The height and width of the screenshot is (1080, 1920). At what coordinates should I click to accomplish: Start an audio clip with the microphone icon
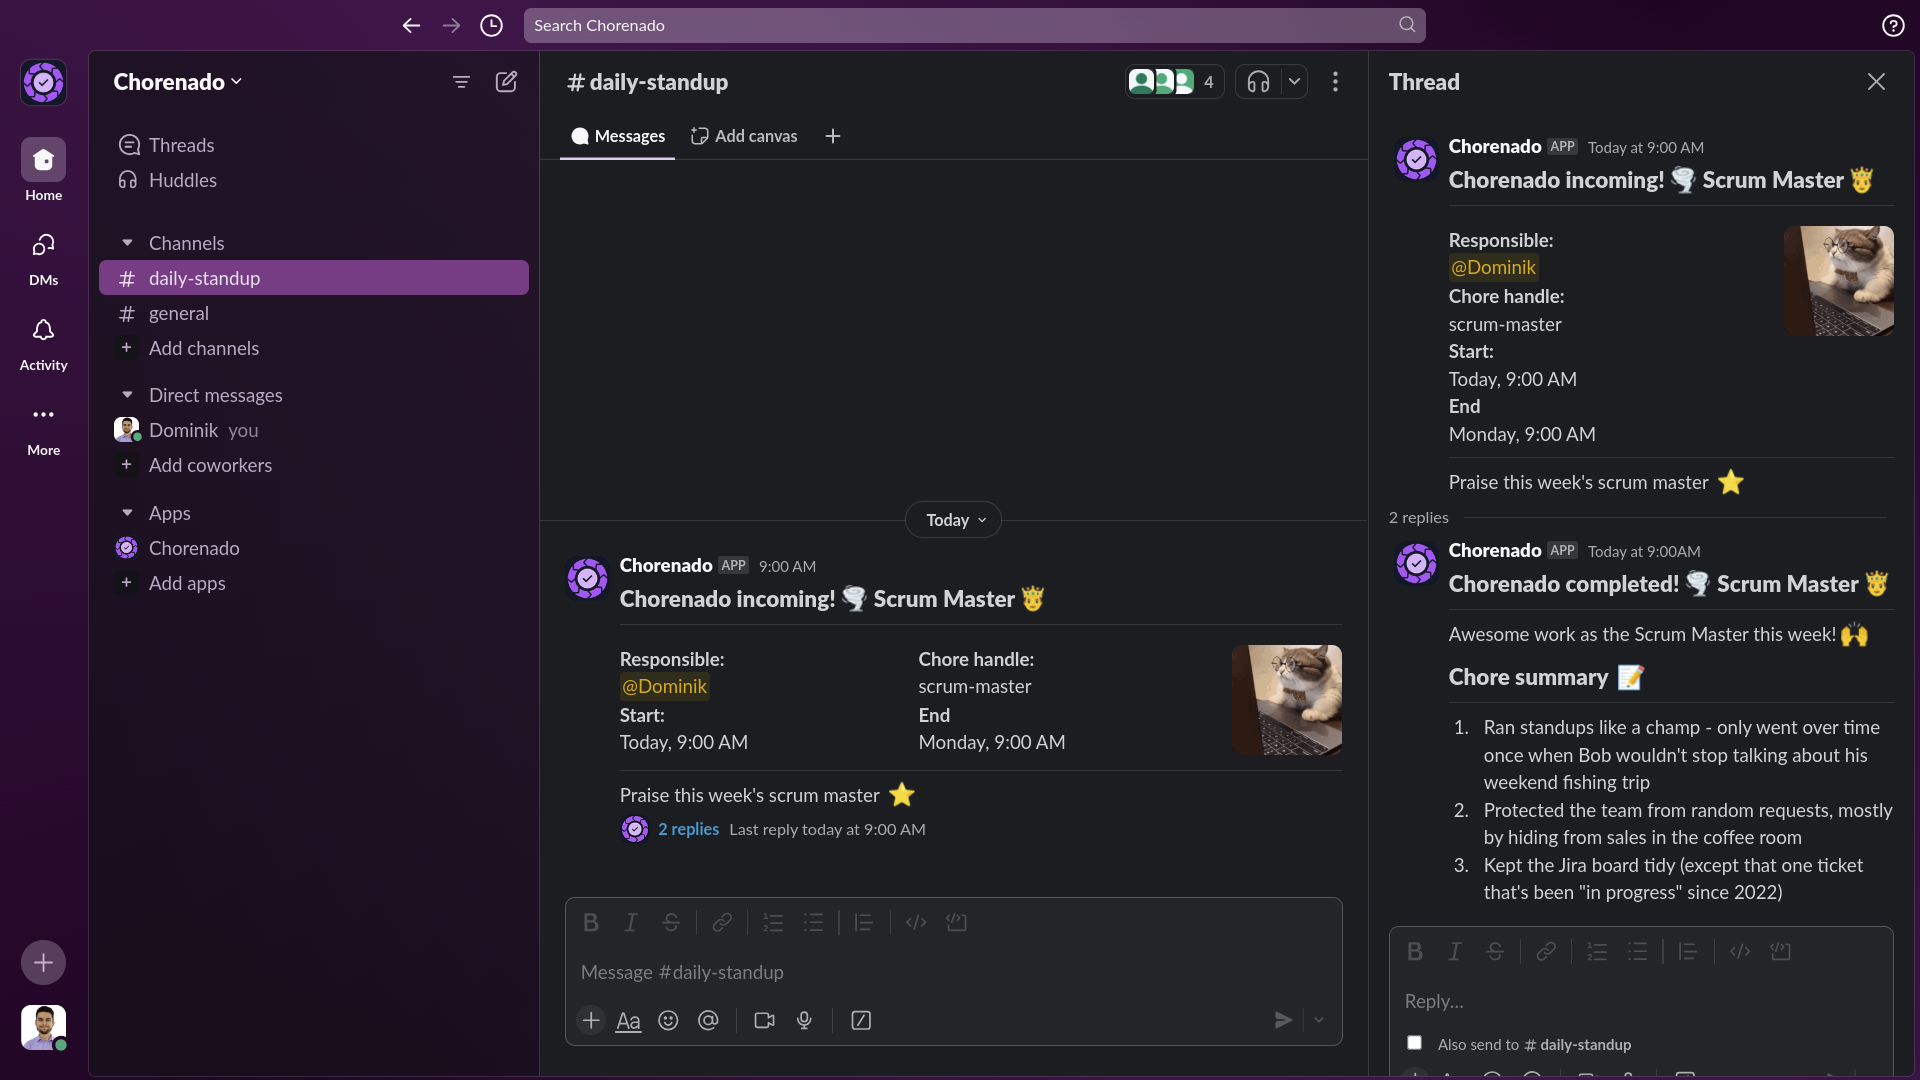(x=805, y=1021)
